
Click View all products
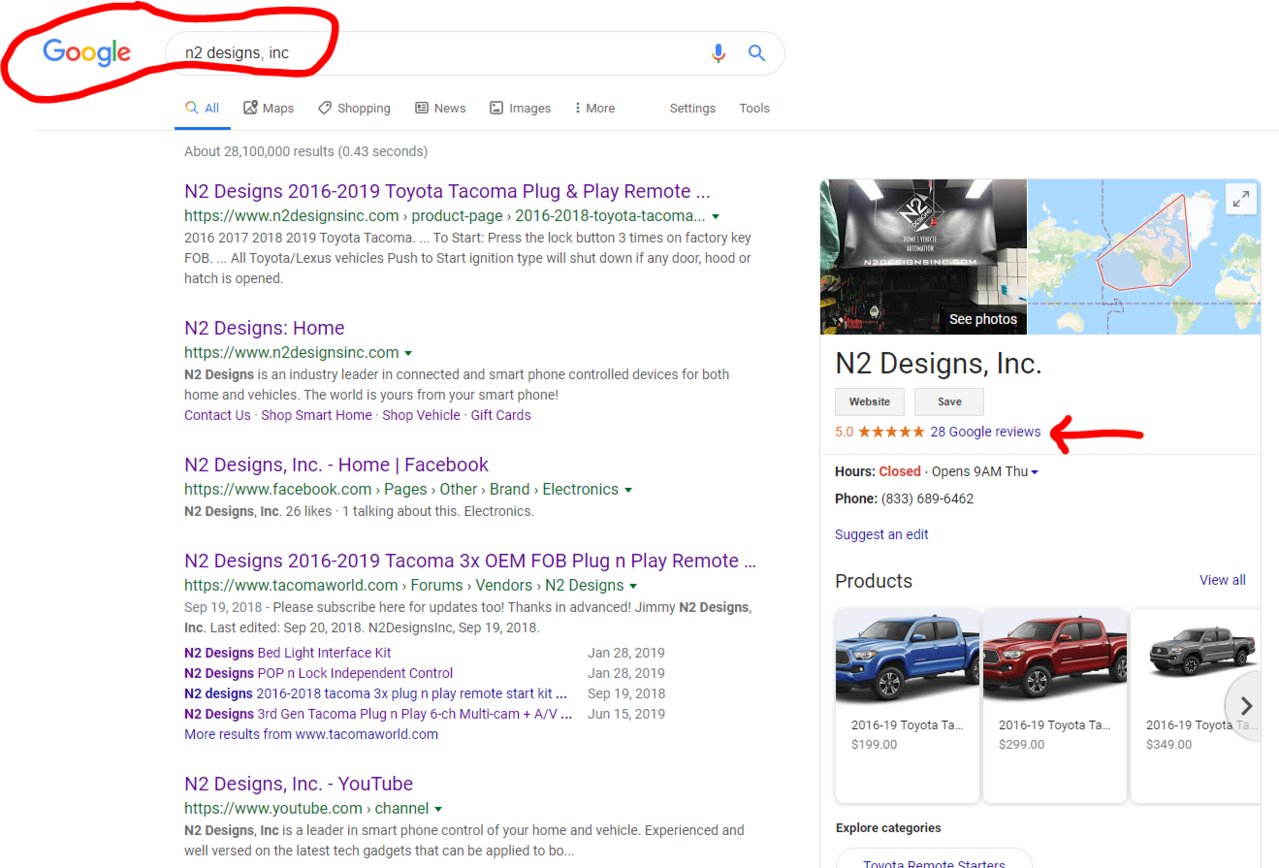pyautogui.click(x=1222, y=580)
